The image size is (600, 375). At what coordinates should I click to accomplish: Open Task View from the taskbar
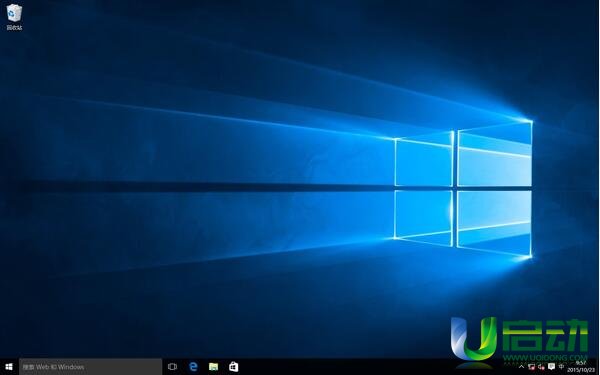click(x=172, y=367)
